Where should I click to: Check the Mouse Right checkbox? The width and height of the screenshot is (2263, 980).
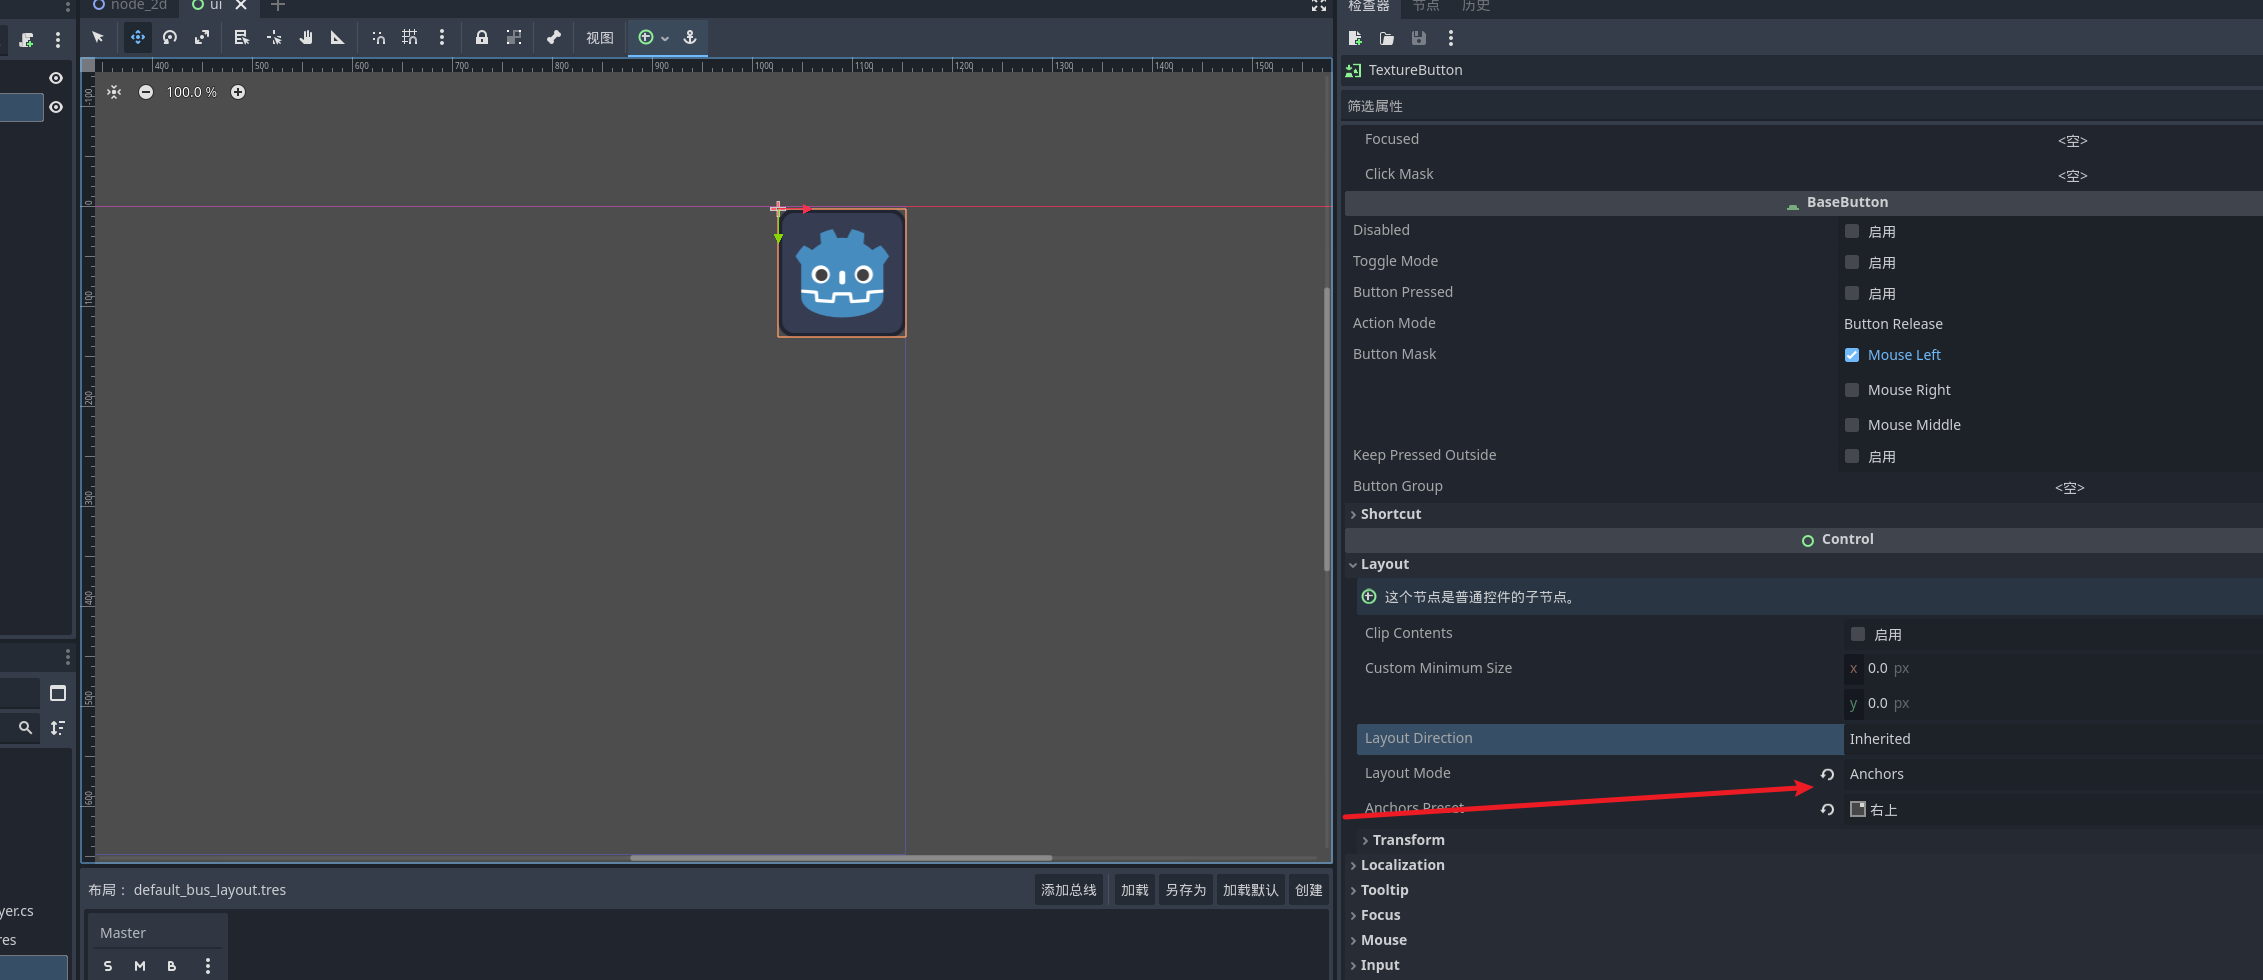pyautogui.click(x=1852, y=390)
